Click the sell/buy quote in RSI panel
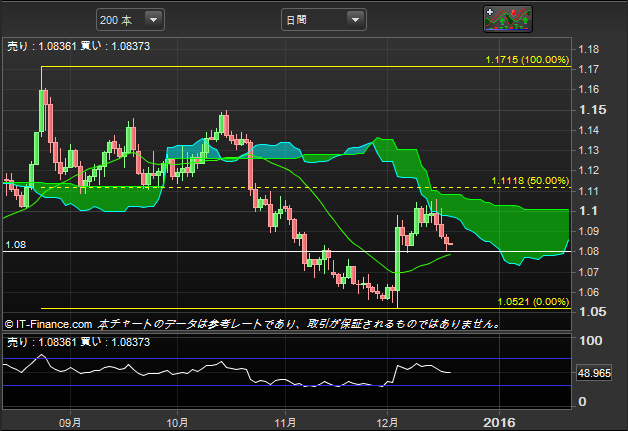The height and width of the screenshot is (431, 628). click(78, 342)
